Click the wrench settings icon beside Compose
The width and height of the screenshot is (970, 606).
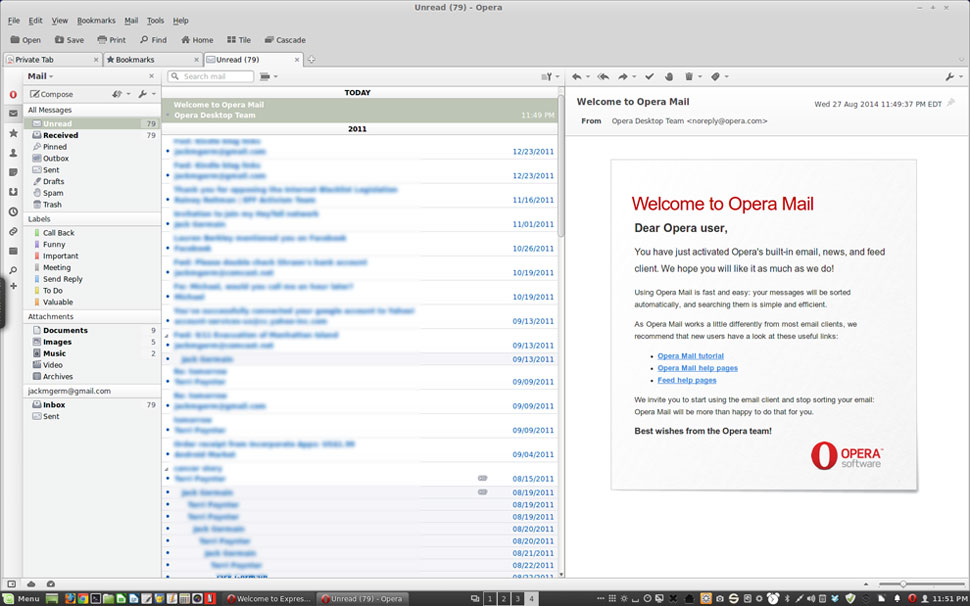[x=143, y=94]
